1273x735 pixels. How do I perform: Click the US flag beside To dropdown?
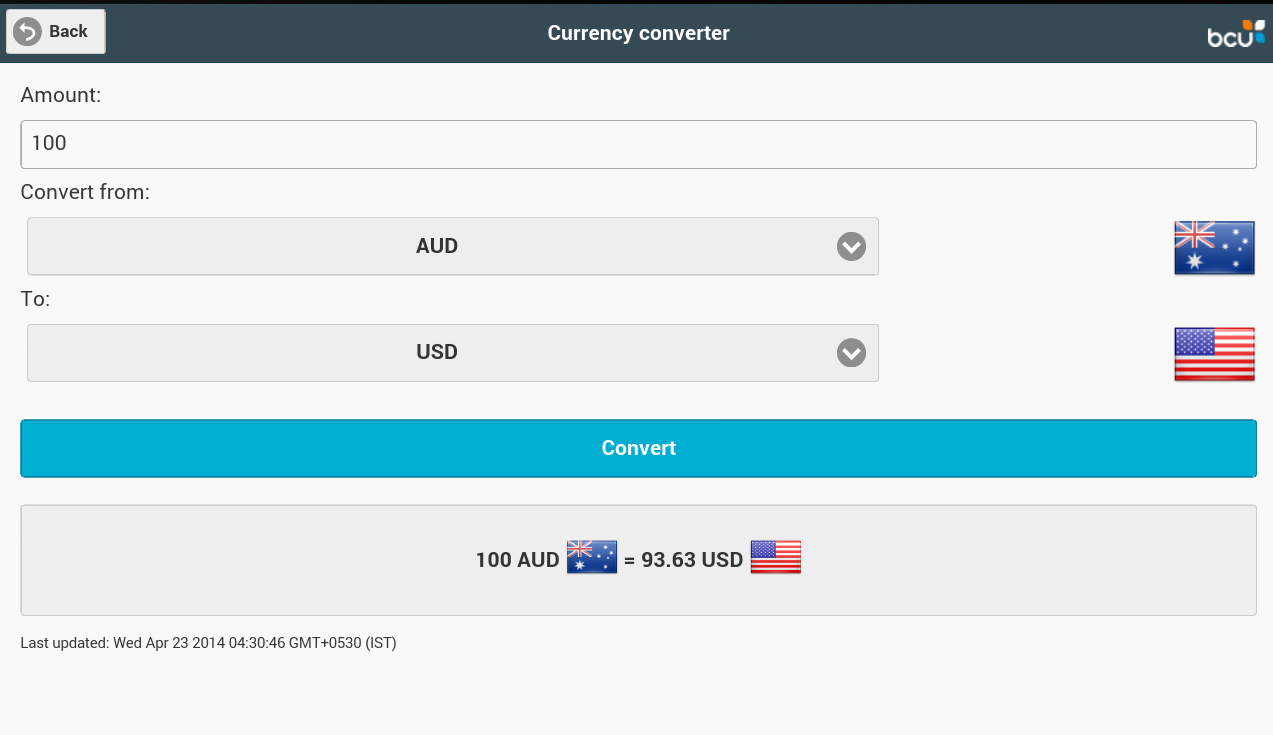[1214, 354]
